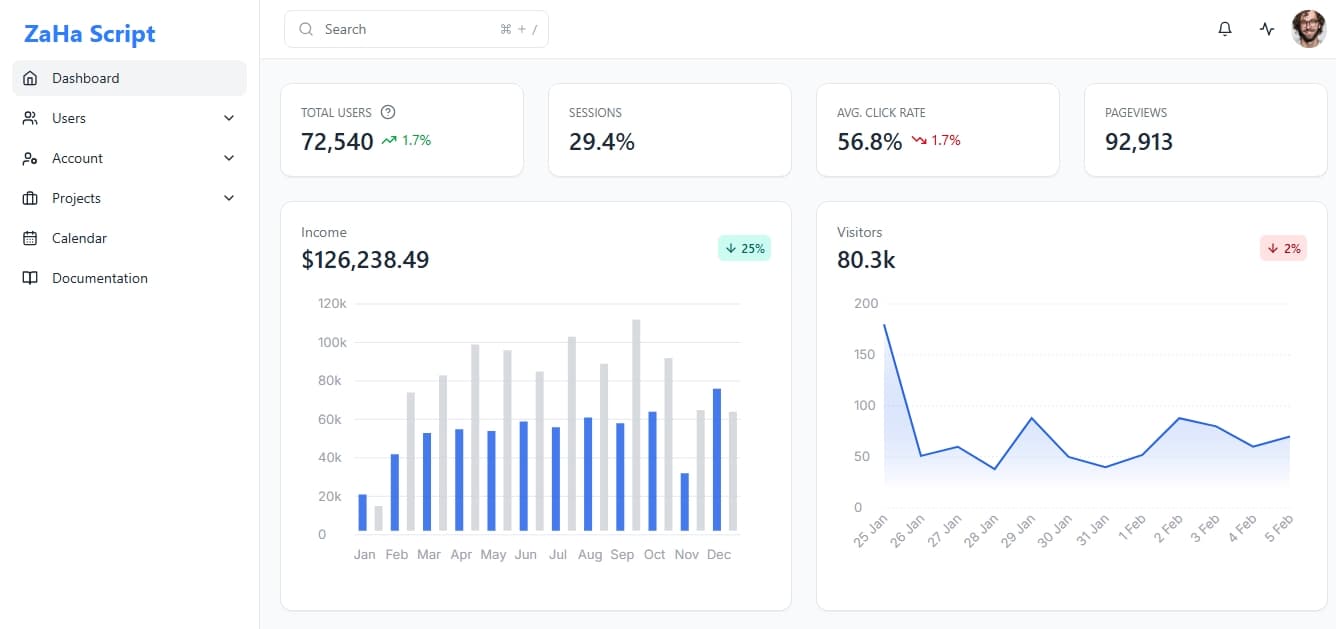Click the Visitors 2% badge
The image size is (1336, 629).
(1283, 248)
